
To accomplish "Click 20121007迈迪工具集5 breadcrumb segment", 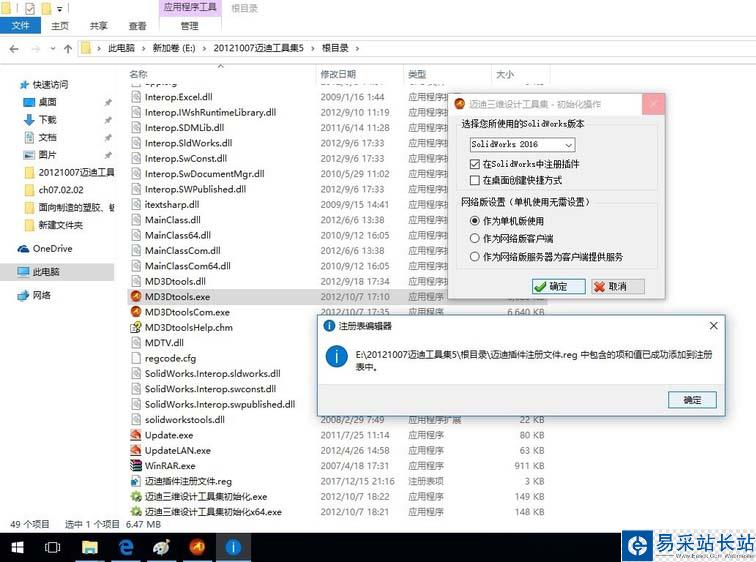I will coord(258,48).
